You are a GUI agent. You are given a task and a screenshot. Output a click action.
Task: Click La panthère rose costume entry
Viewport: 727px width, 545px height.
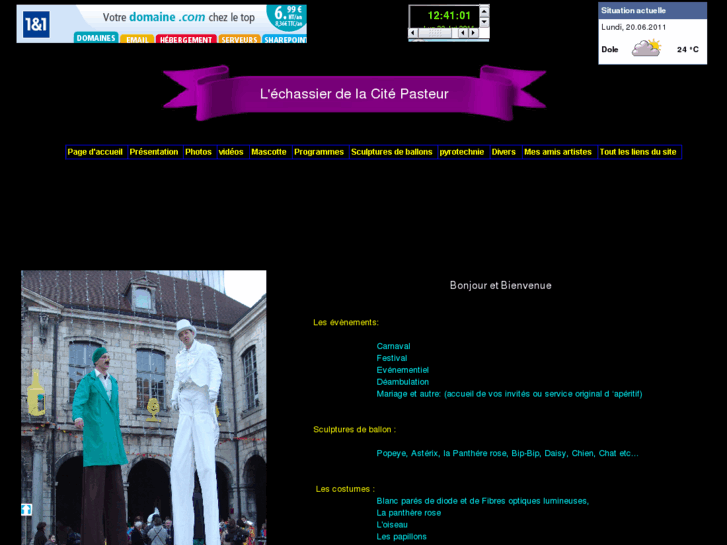(408, 513)
